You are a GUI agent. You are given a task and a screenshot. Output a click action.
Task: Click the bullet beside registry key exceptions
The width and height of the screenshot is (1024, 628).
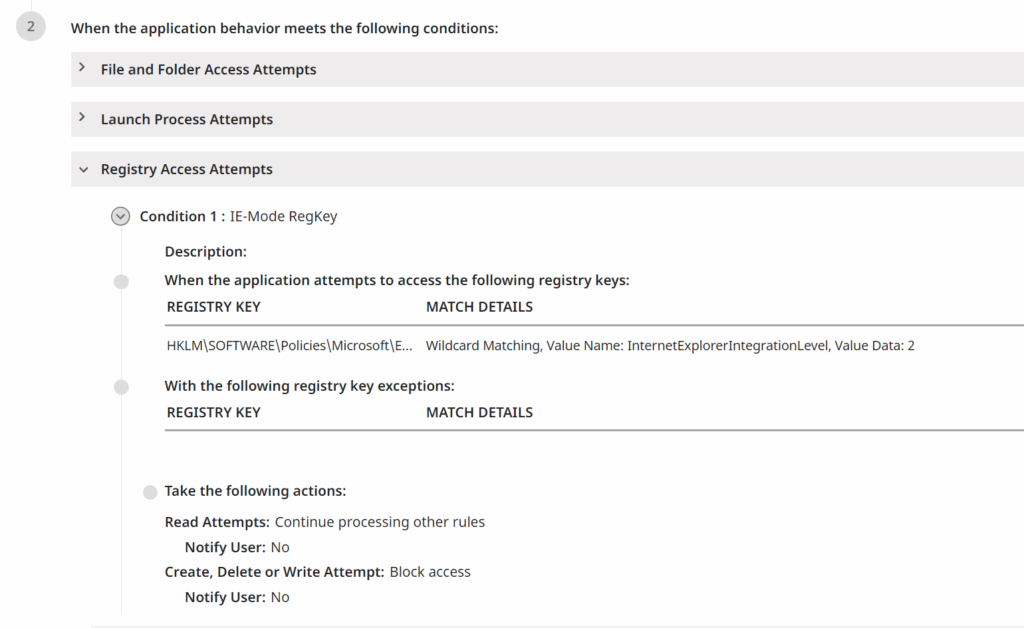(121, 387)
